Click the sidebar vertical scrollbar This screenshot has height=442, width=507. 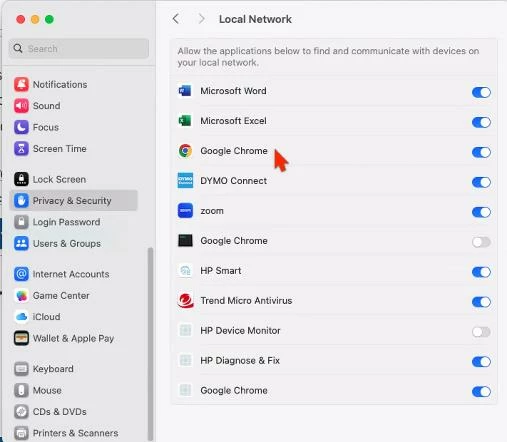[150, 343]
